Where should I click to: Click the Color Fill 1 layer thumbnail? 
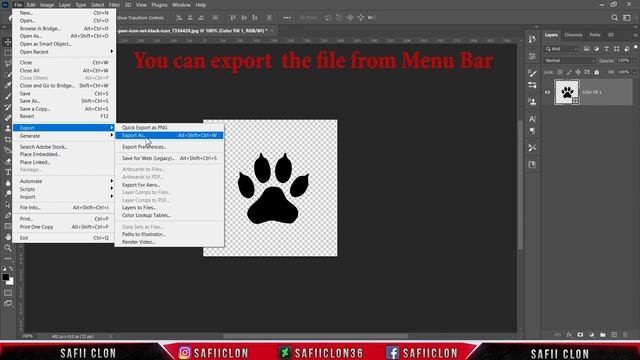point(567,92)
